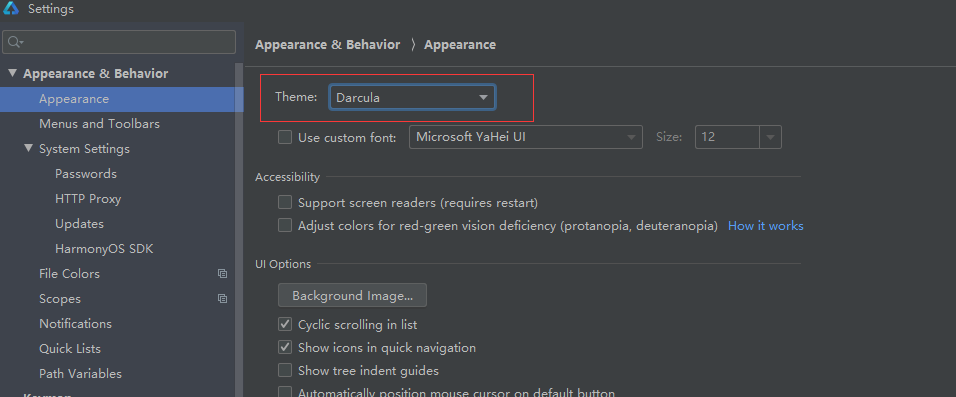Screen dimensions: 956x397
Task: Open HarmonyOS SDK settings page
Action: pos(104,249)
